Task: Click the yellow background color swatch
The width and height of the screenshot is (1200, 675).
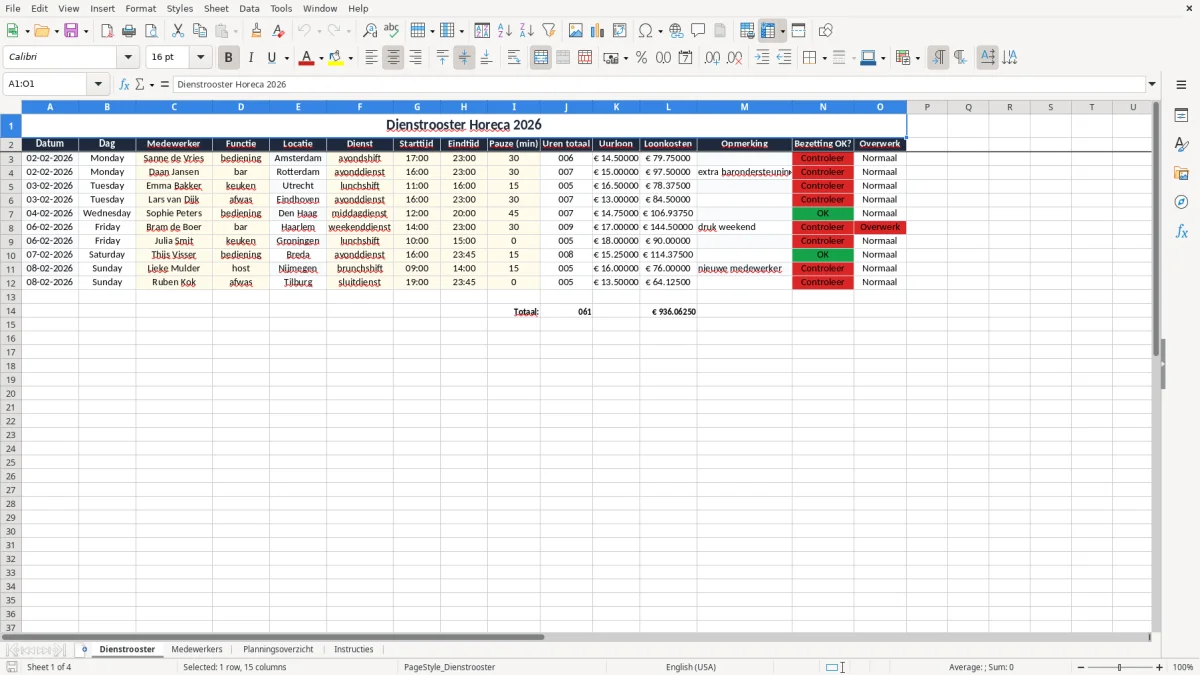Action: point(336,58)
